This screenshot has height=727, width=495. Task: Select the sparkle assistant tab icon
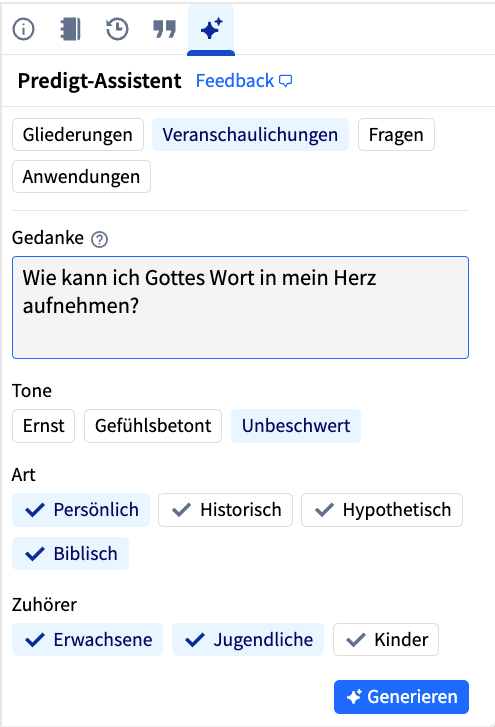click(211, 29)
